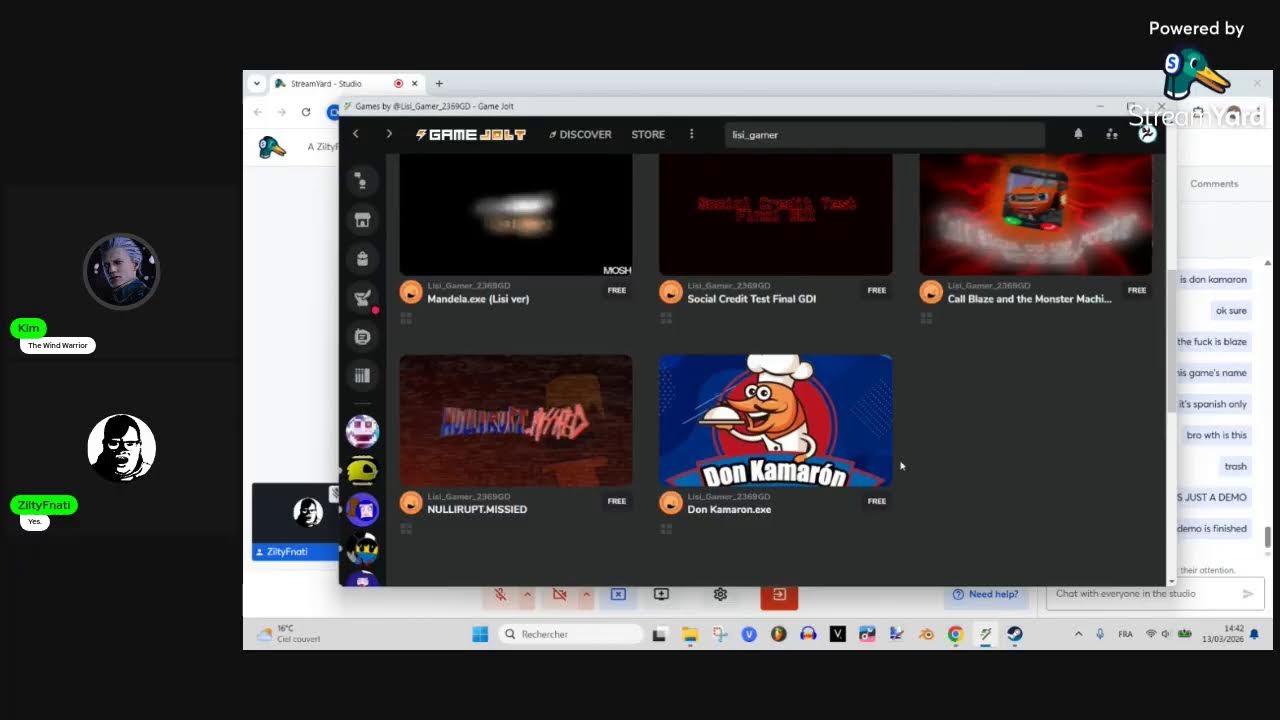Click author avatar beside Mandela.exe

pos(410,292)
